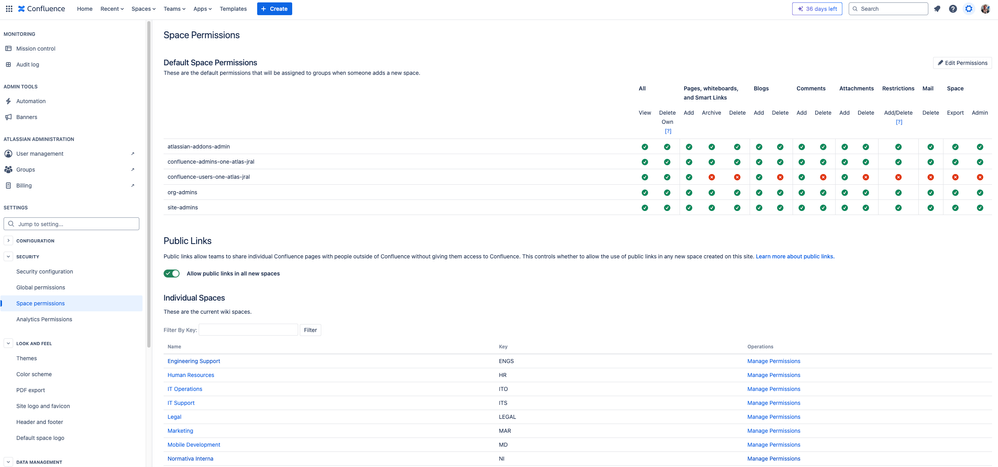Viewport: 998px width, 467px height.
Task: Click red Space Admin icon for confluence-users-one-atlas-jral
Action: pyautogui.click(x=980, y=177)
